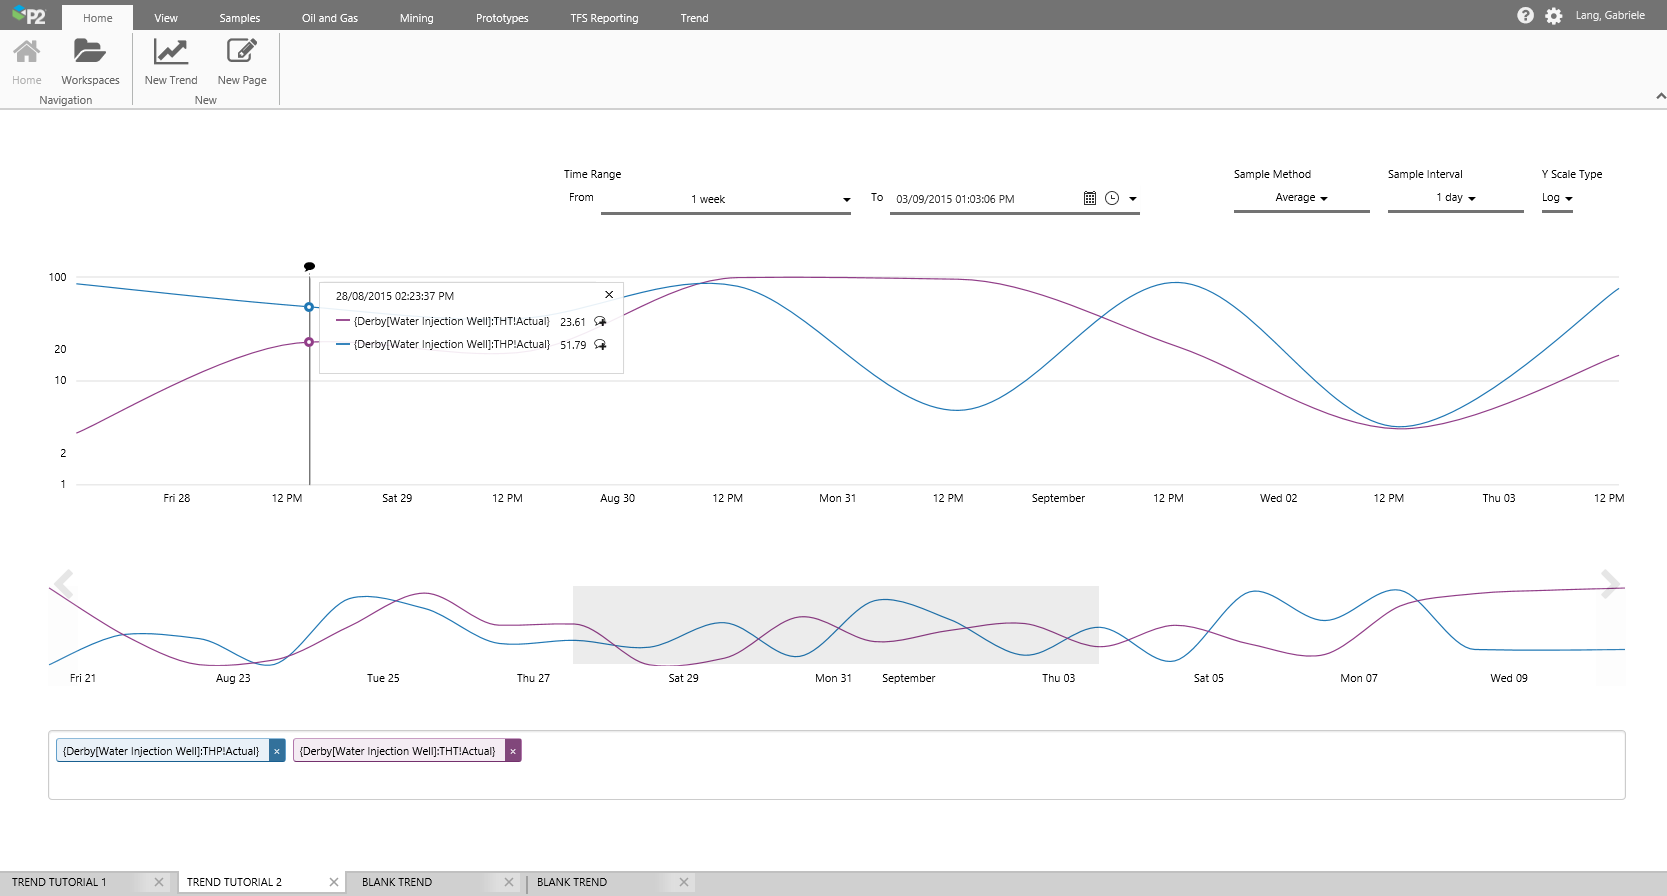This screenshot has width=1667, height=896.
Task: Open the help question mark icon
Action: click(1525, 16)
